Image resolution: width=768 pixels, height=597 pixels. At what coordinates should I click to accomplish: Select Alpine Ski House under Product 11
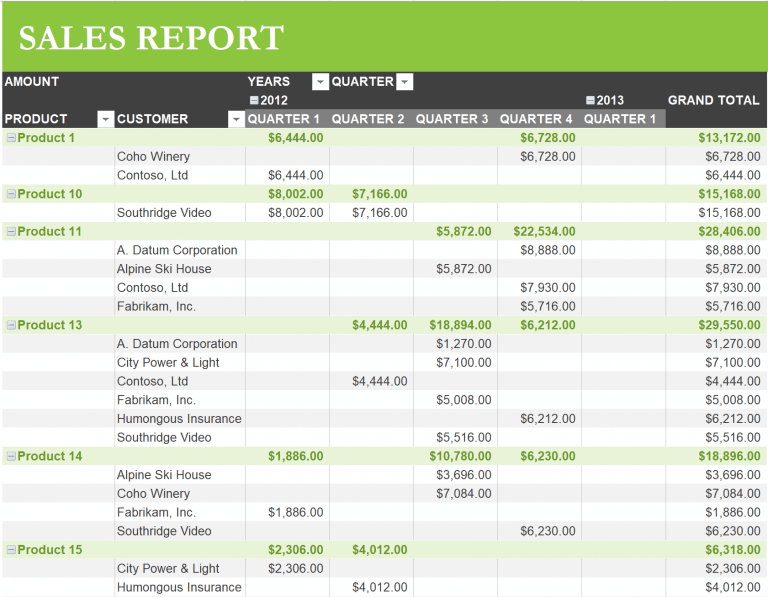[x=164, y=269]
